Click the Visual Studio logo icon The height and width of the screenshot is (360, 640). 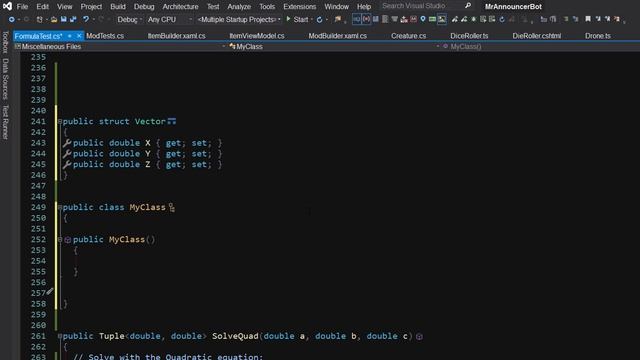tap(7, 7)
